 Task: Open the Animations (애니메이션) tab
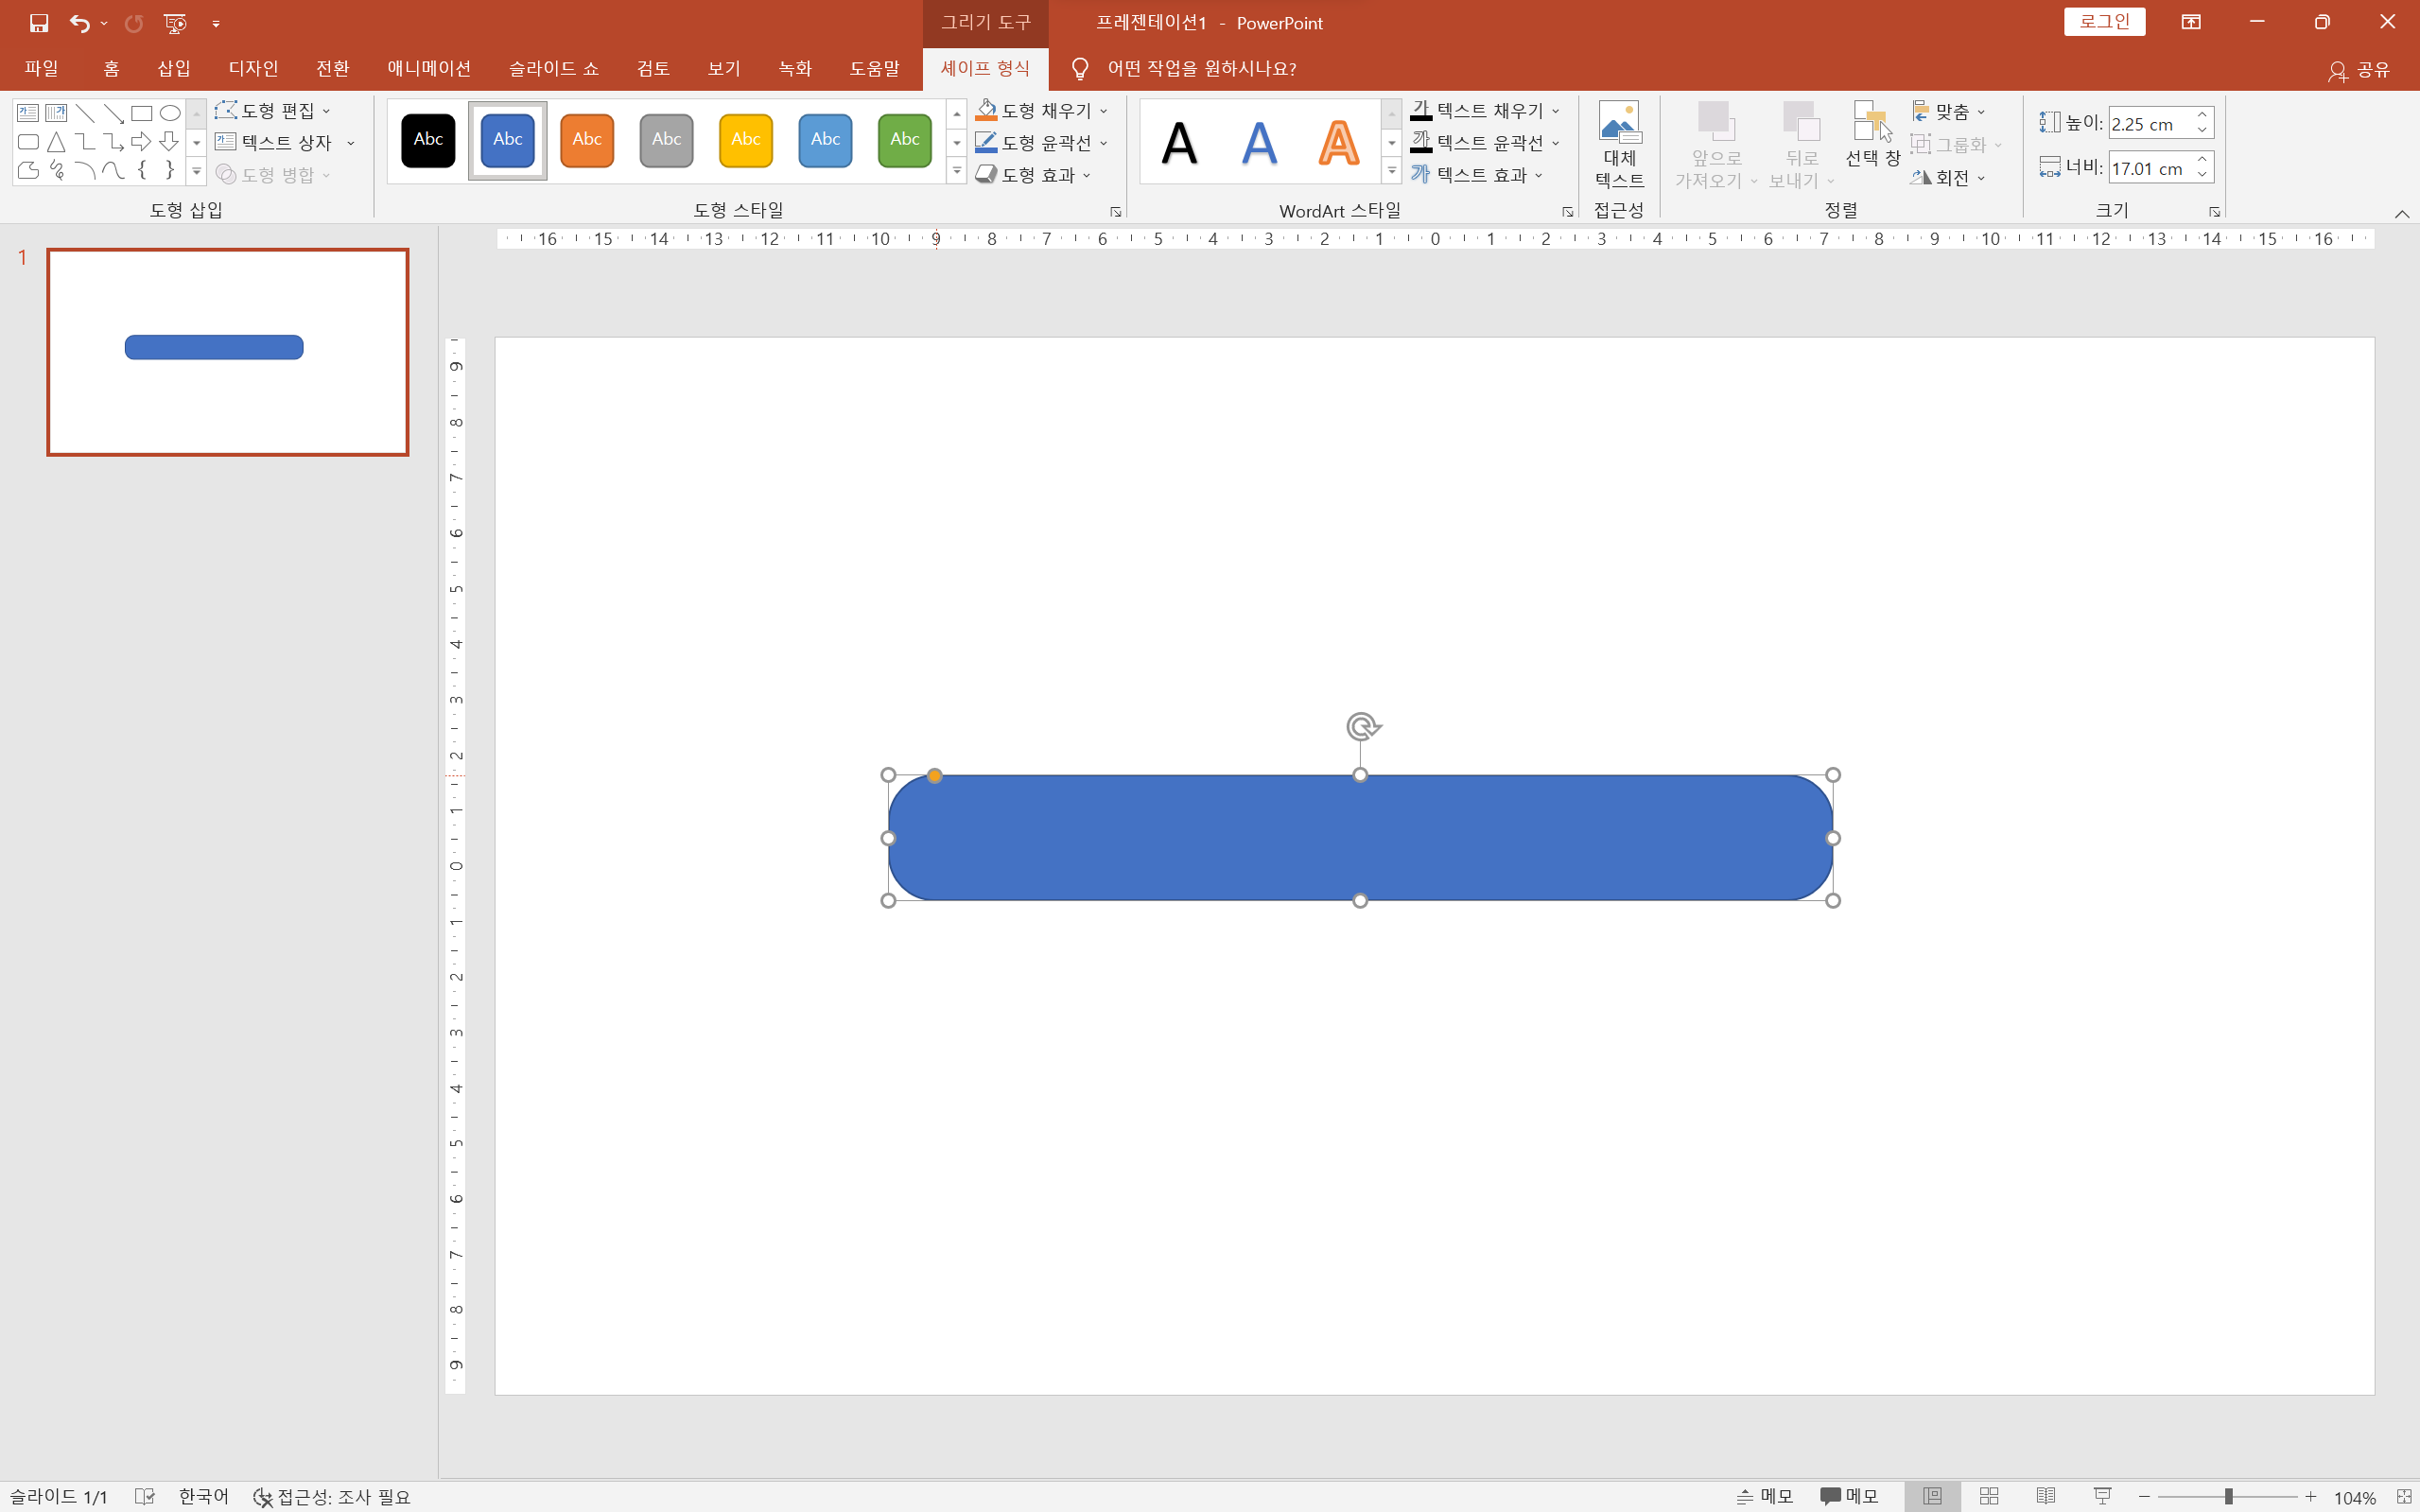[x=429, y=68]
